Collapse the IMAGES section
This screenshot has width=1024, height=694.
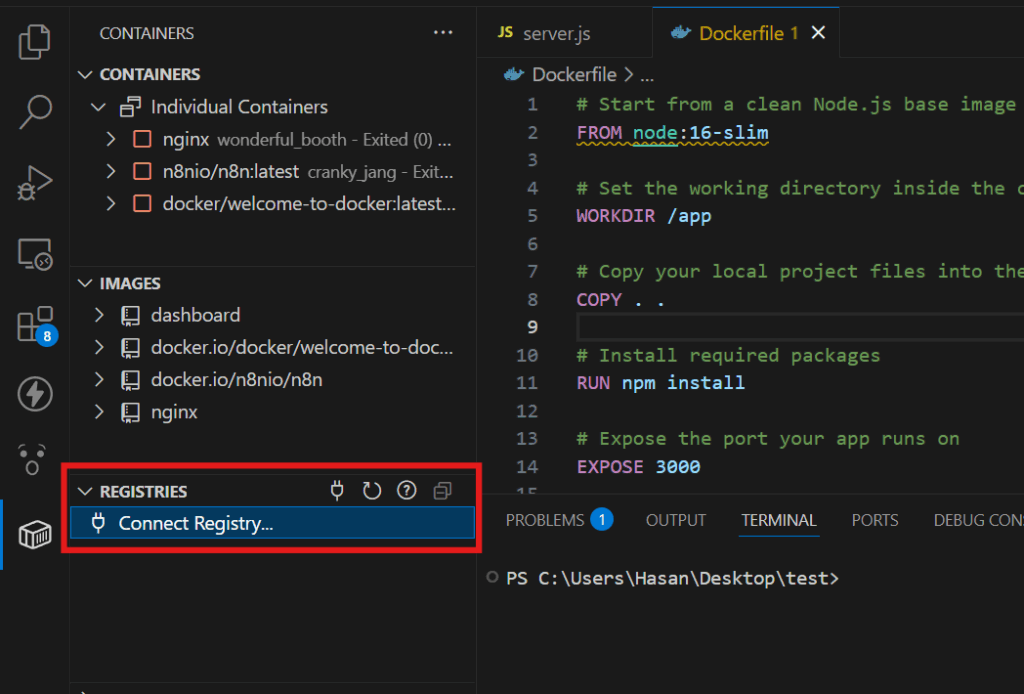(85, 283)
